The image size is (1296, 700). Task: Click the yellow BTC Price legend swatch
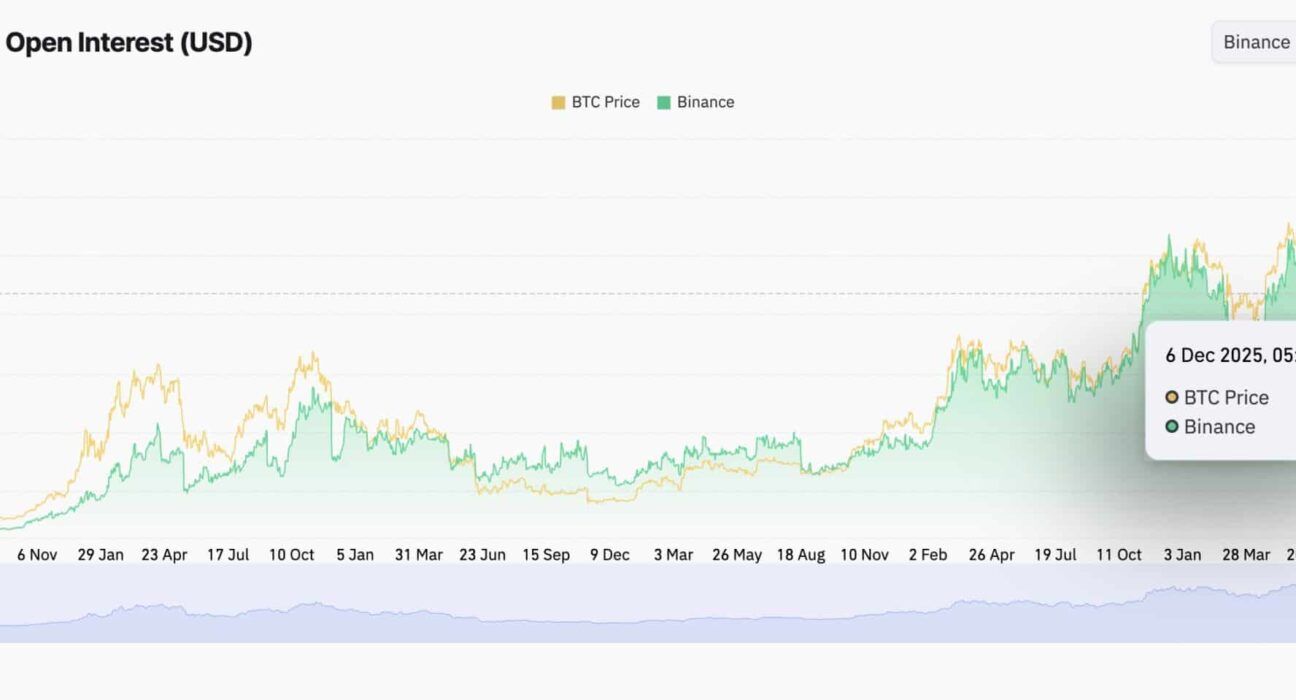pyautogui.click(x=558, y=102)
